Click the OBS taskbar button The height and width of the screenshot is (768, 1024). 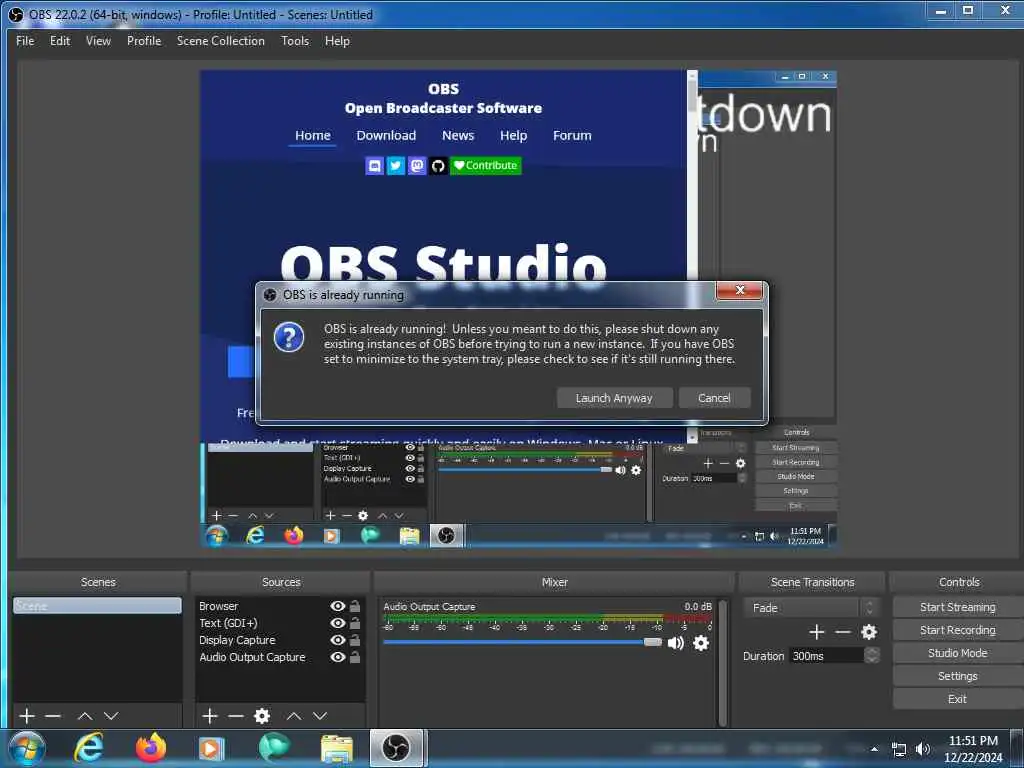pyautogui.click(x=396, y=748)
